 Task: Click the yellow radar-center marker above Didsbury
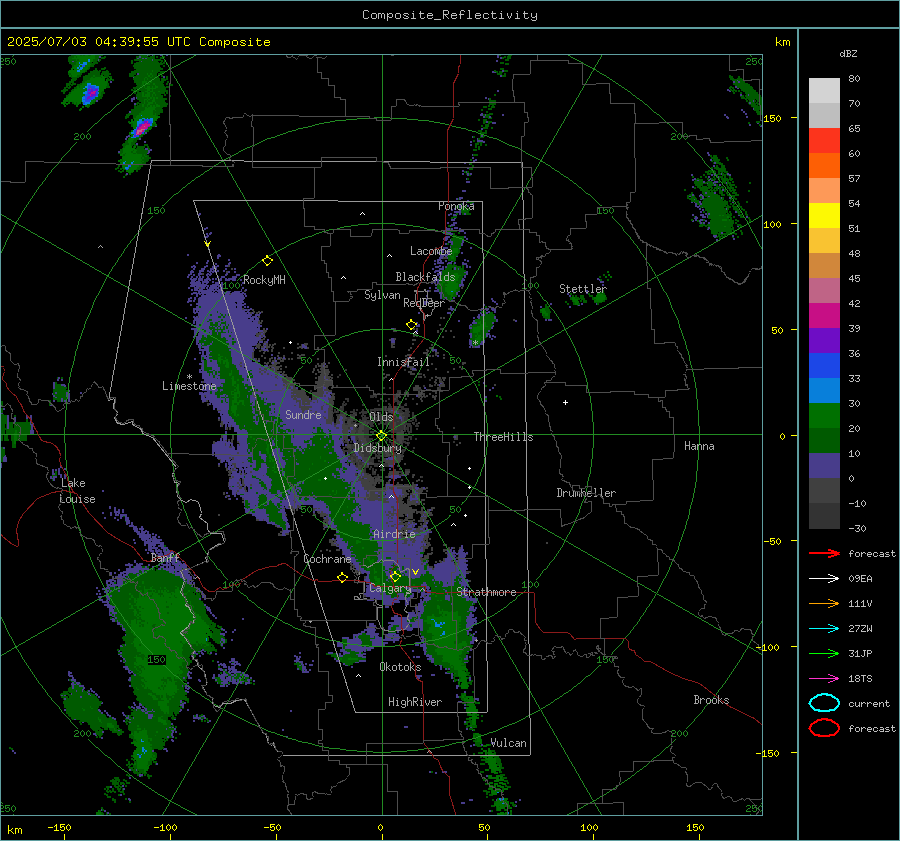tap(381, 435)
